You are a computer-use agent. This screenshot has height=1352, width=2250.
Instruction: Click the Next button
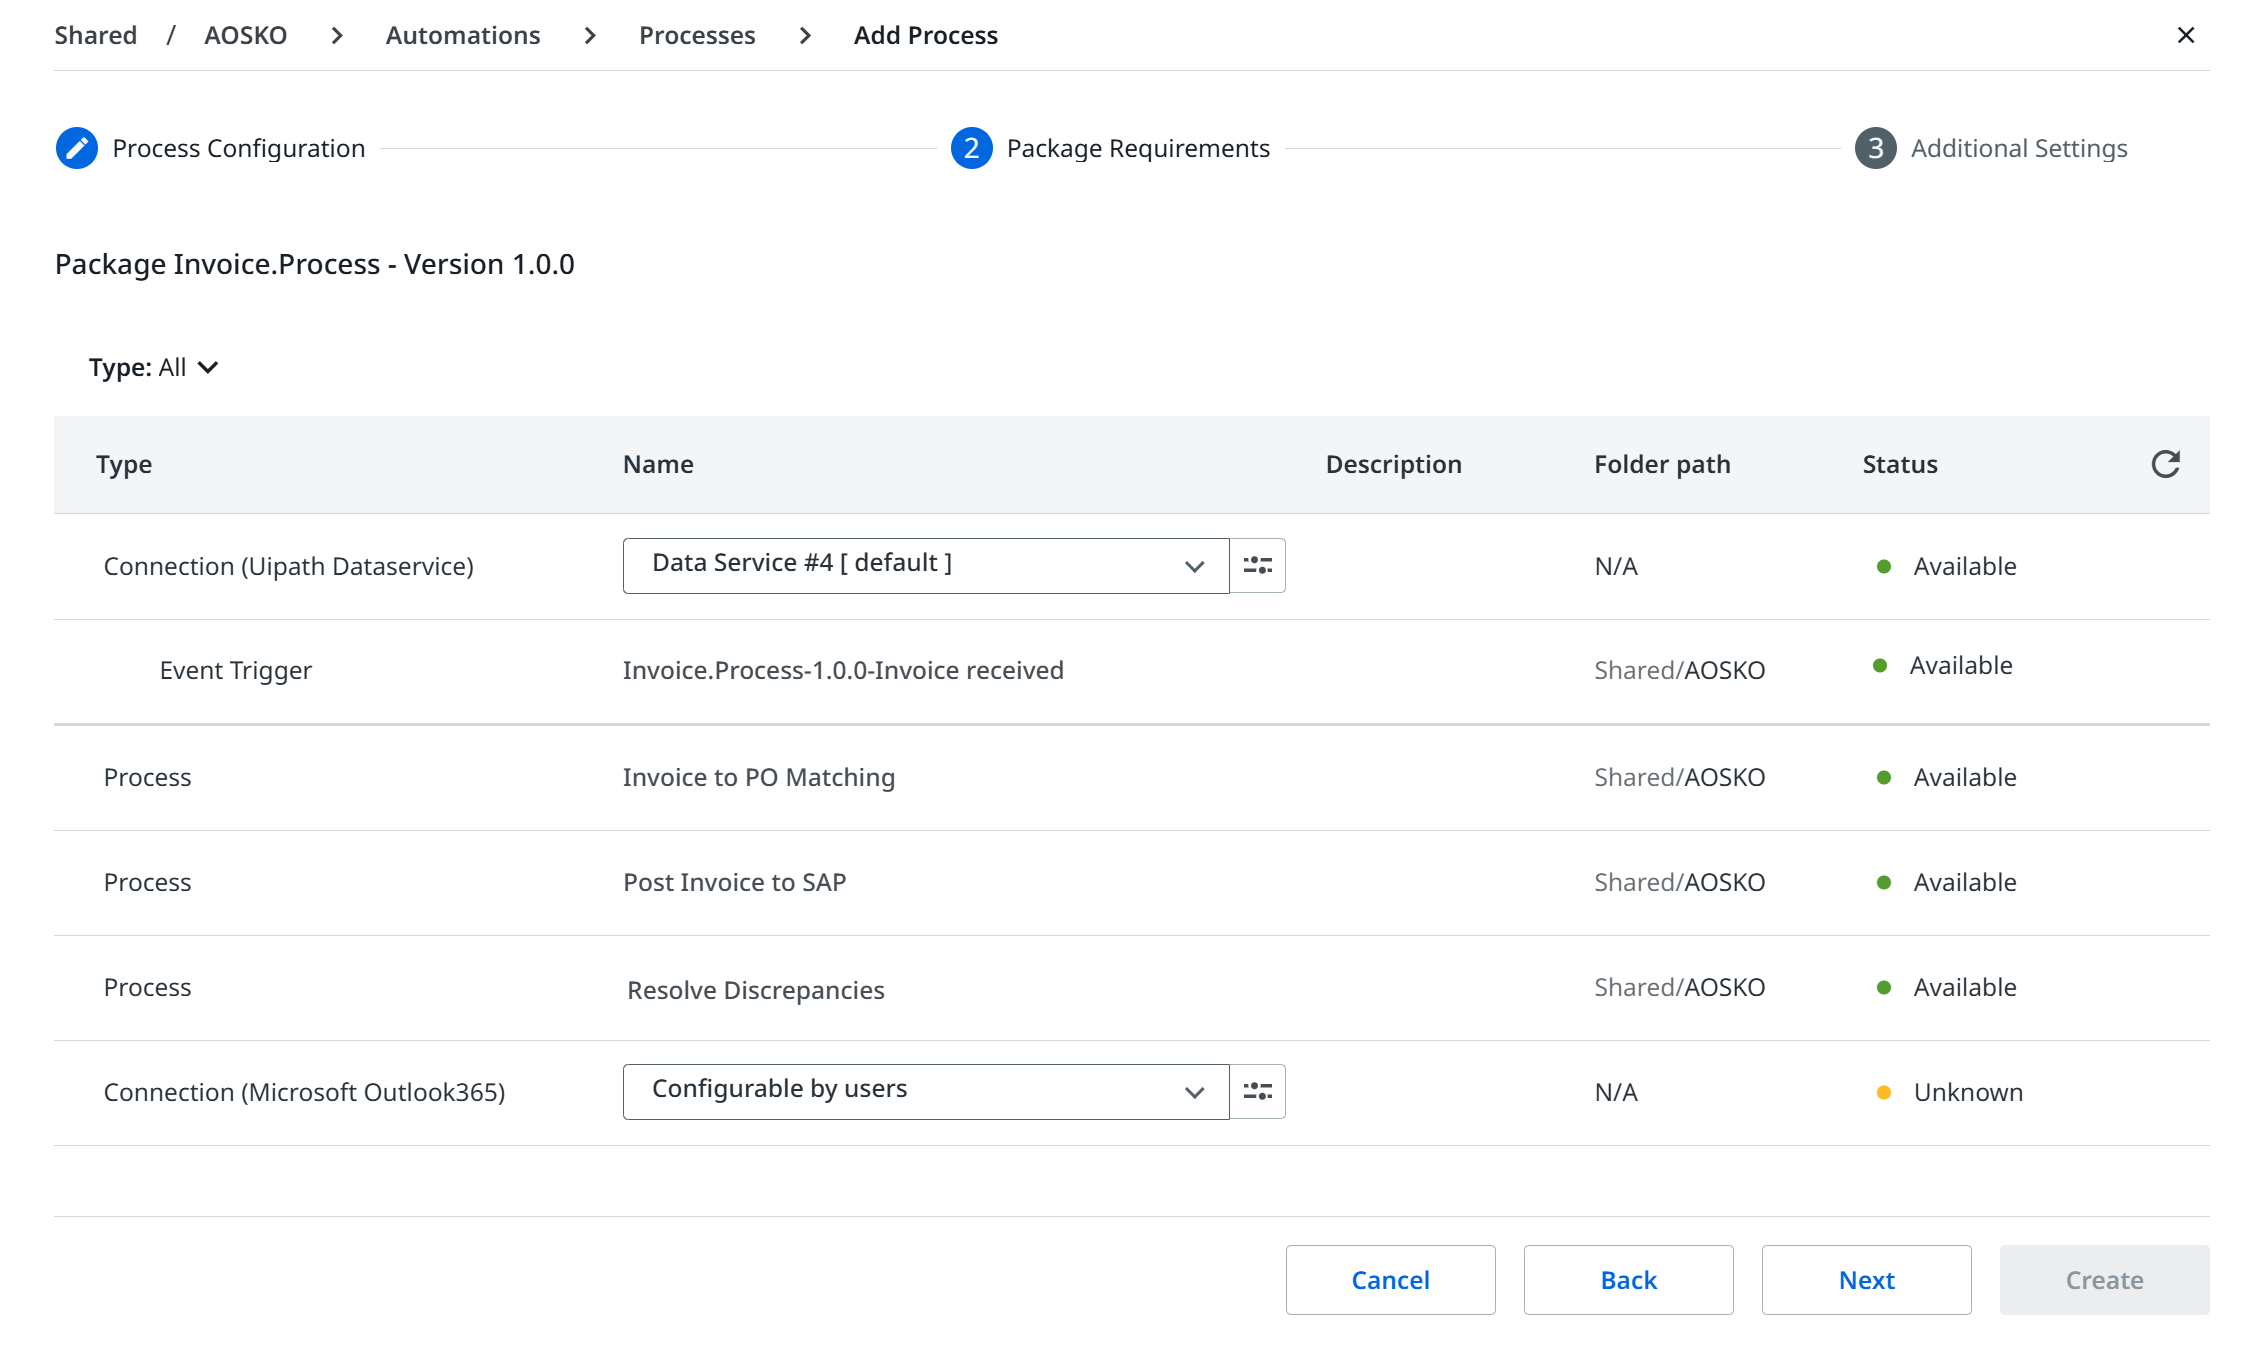click(x=1867, y=1280)
